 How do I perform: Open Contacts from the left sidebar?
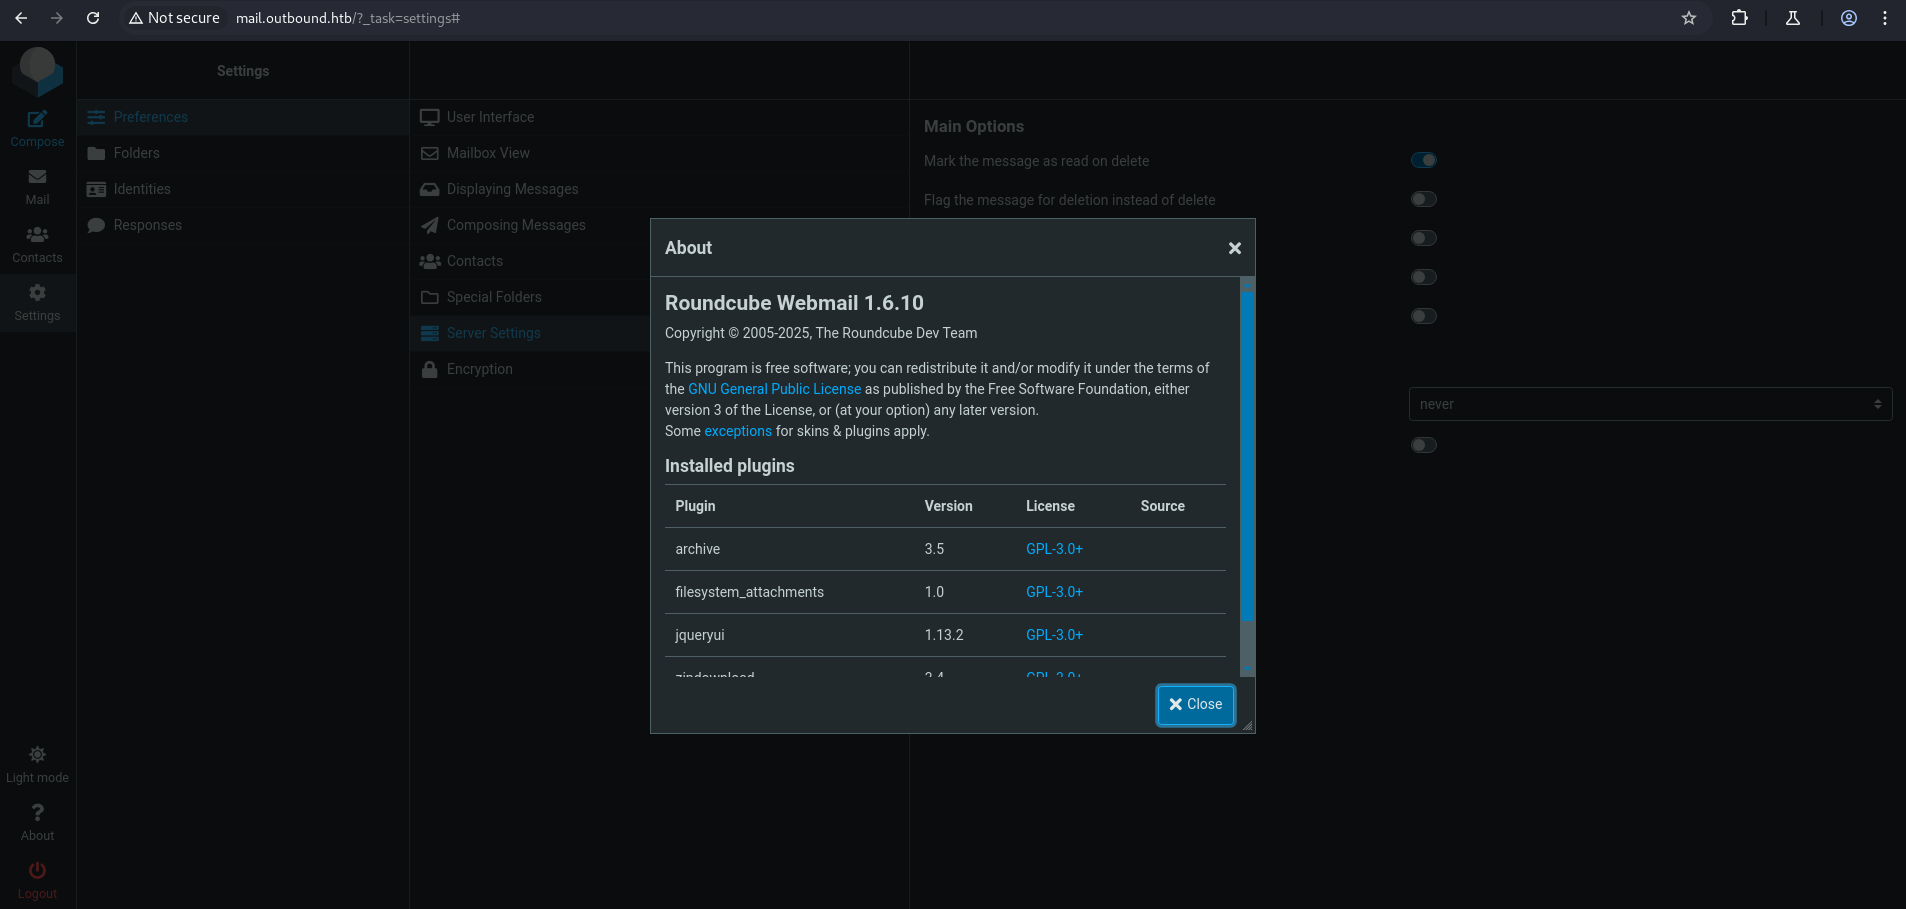(x=37, y=243)
